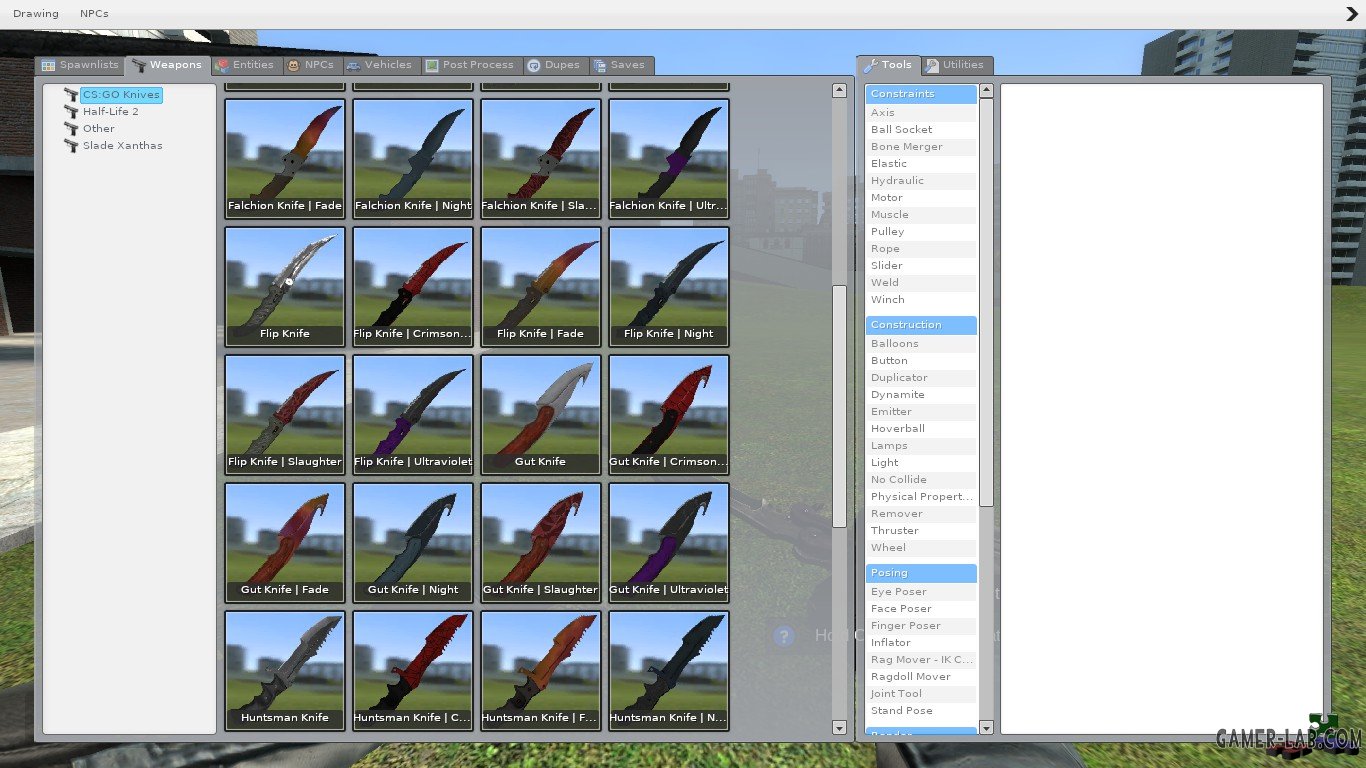Image resolution: width=1366 pixels, height=768 pixels.
Task: Pick the plain Gut Knife icon
Action: pyautogui.click(x=541, y=415)
